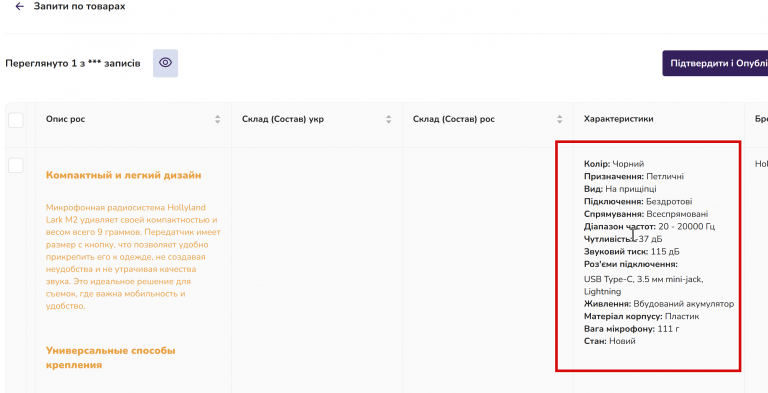Click the Чутливість -37 дБ line
The image size is (768, 393).
tap(623, 239)
